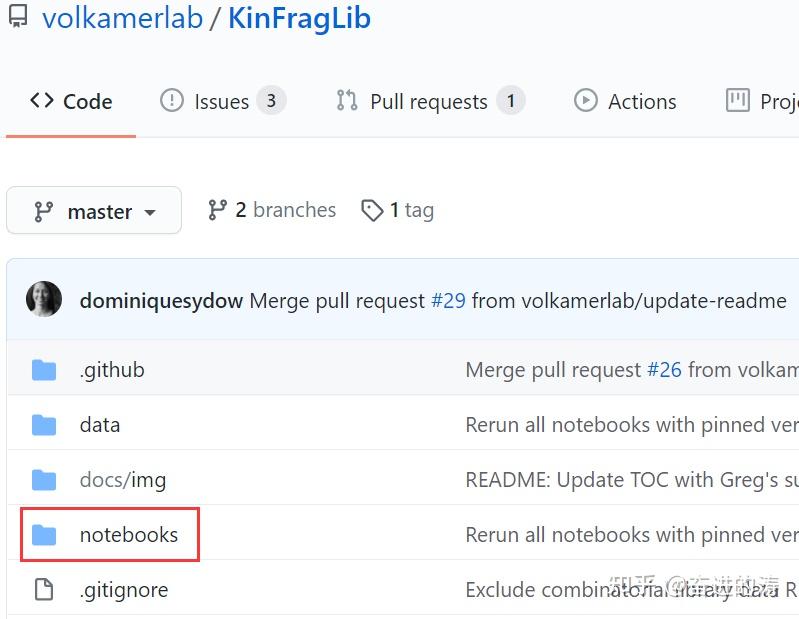799x619 pixels.
Task: Open the notebooks folder
Action: [129, 535]
